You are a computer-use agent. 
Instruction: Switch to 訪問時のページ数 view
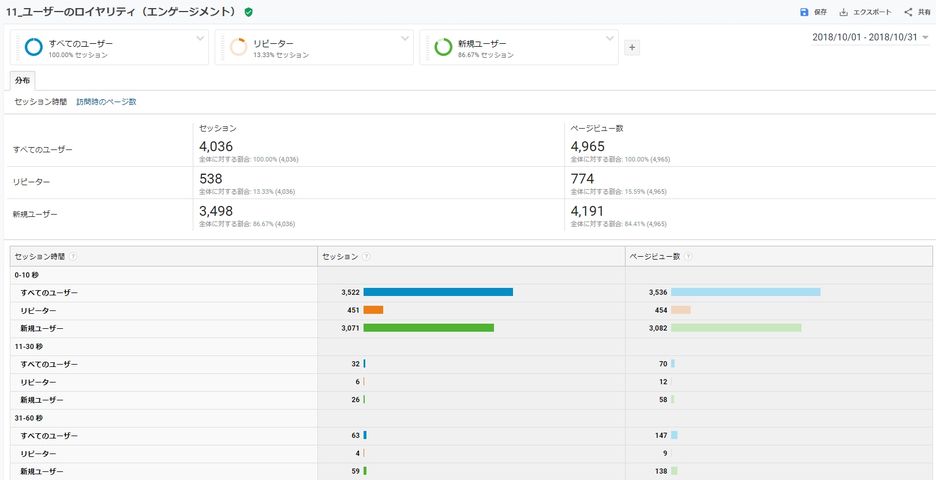[106, 102]
